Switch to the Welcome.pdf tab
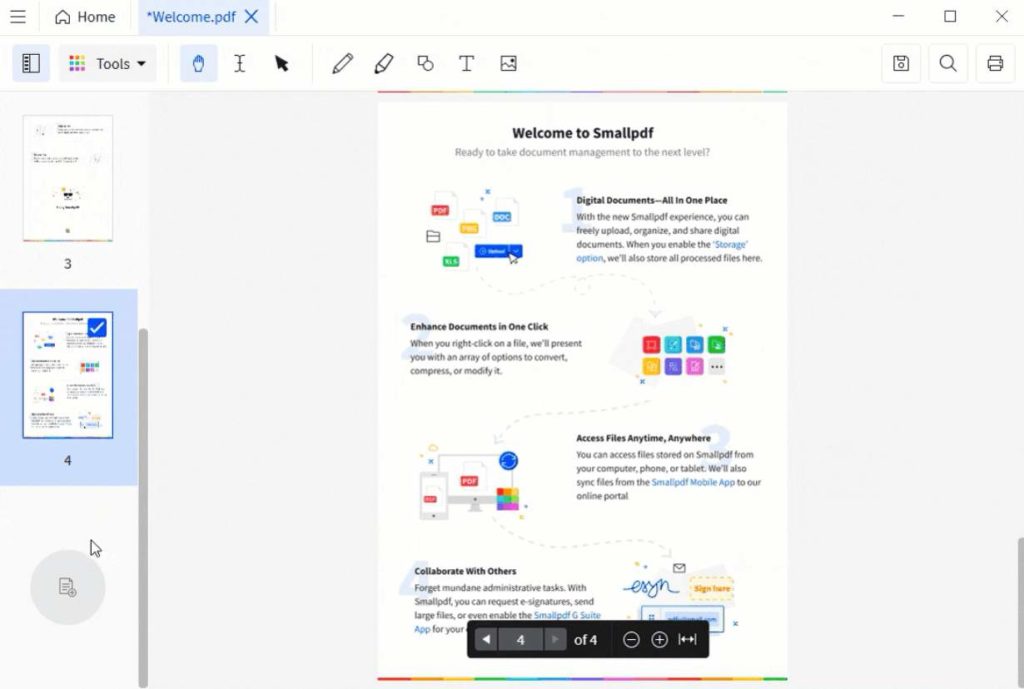The width and height of the screenshot is (1024, 689). [x=191, y=17]
